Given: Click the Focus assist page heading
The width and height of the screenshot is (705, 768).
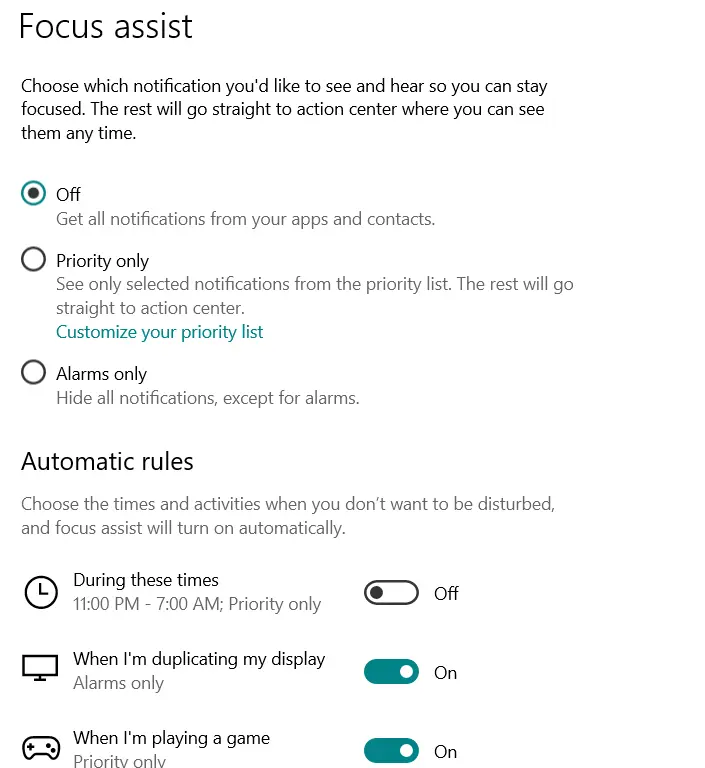Looking at the screenshot, I should tap(106, 26).
